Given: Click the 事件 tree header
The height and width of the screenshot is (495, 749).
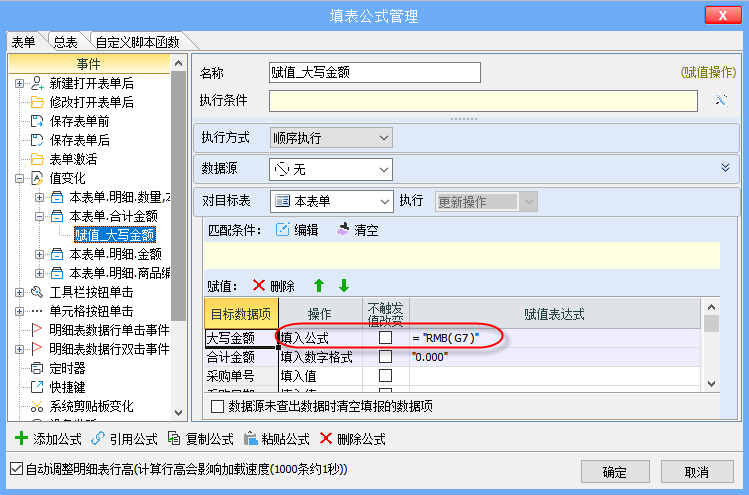Looking at the screenshot, I should 89,64.
